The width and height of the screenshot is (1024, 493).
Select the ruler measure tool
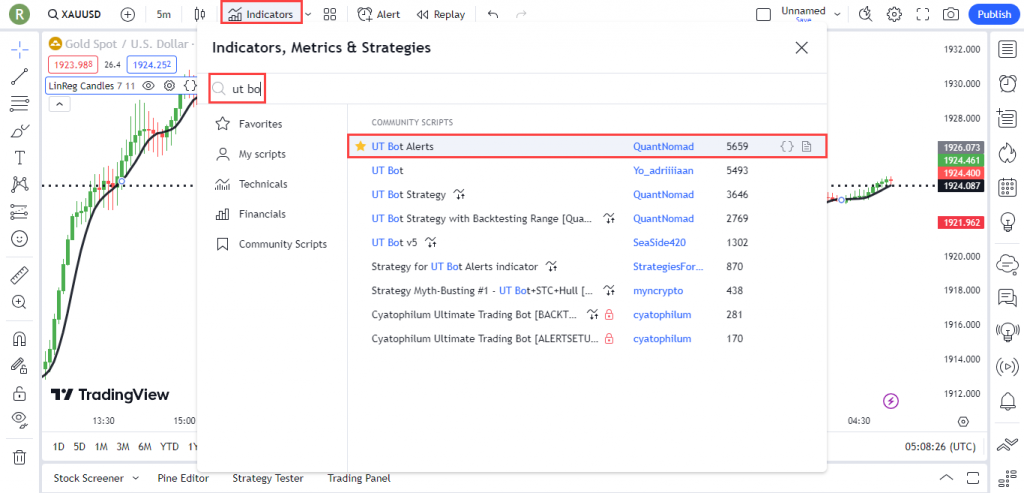(20, 275)
